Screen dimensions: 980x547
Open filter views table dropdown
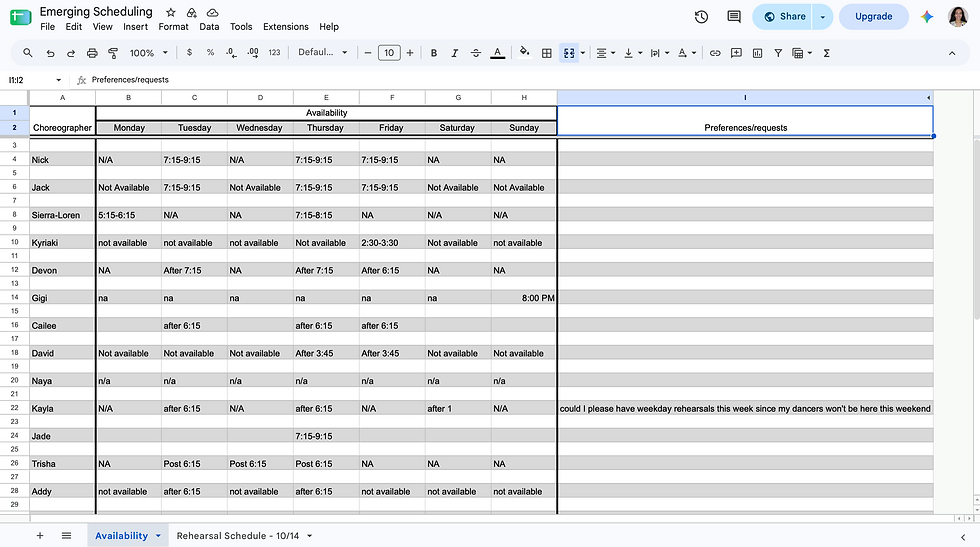pos(802,53)
